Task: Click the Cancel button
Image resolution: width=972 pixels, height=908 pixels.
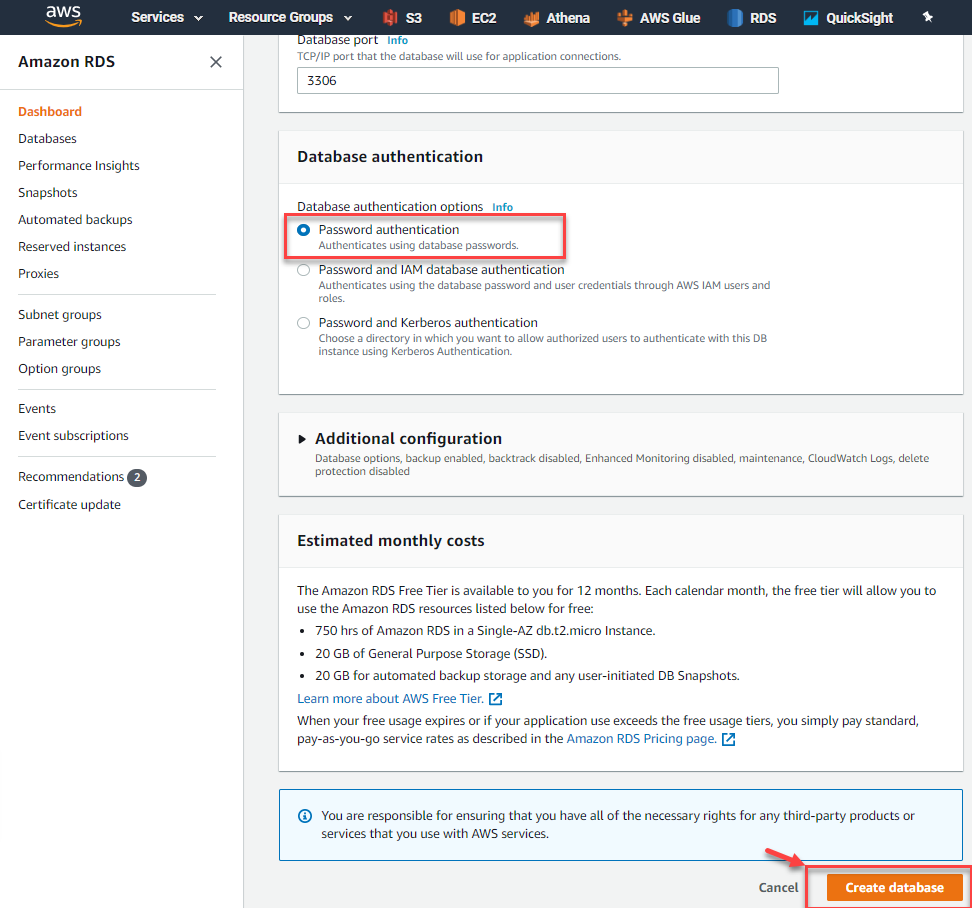Action: click(x=778, y=888)
